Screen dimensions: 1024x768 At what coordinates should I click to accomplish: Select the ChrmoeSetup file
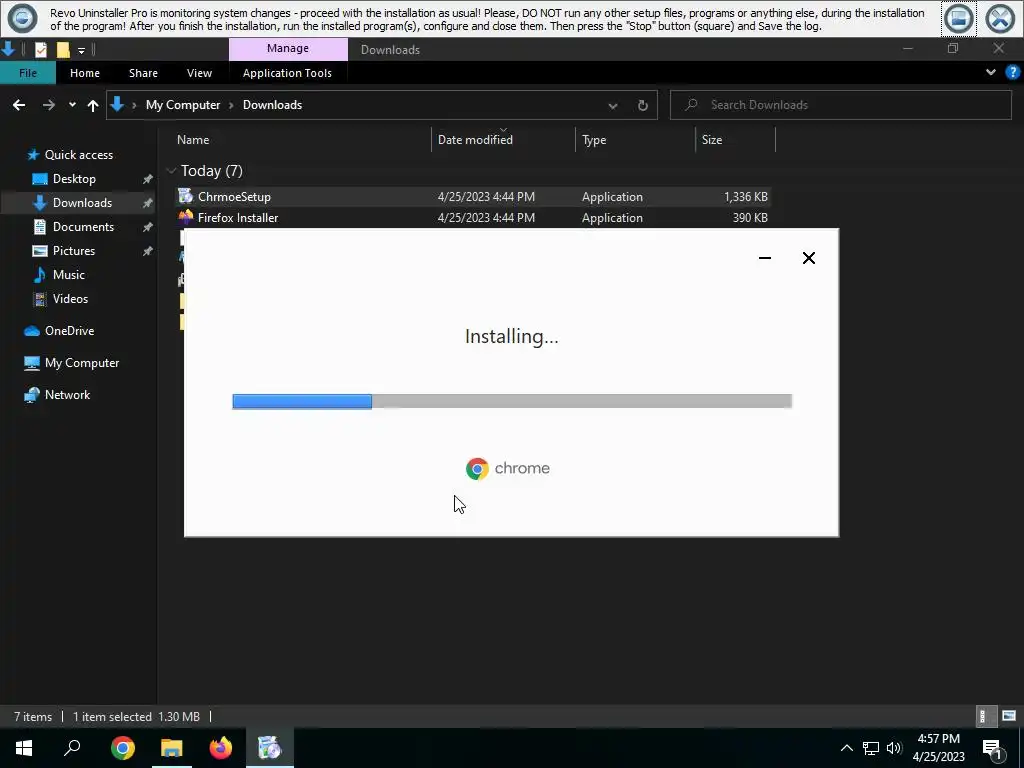coord(473,197)
